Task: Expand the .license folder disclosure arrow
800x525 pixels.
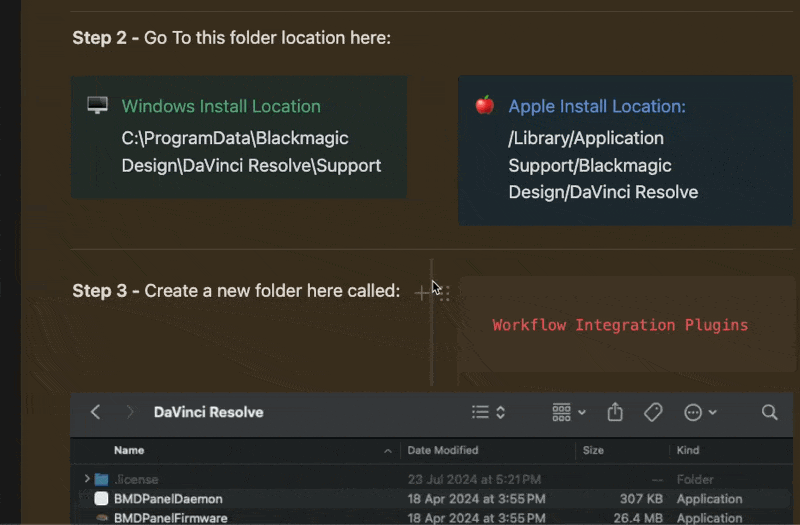Action: (x=87, y=479)
